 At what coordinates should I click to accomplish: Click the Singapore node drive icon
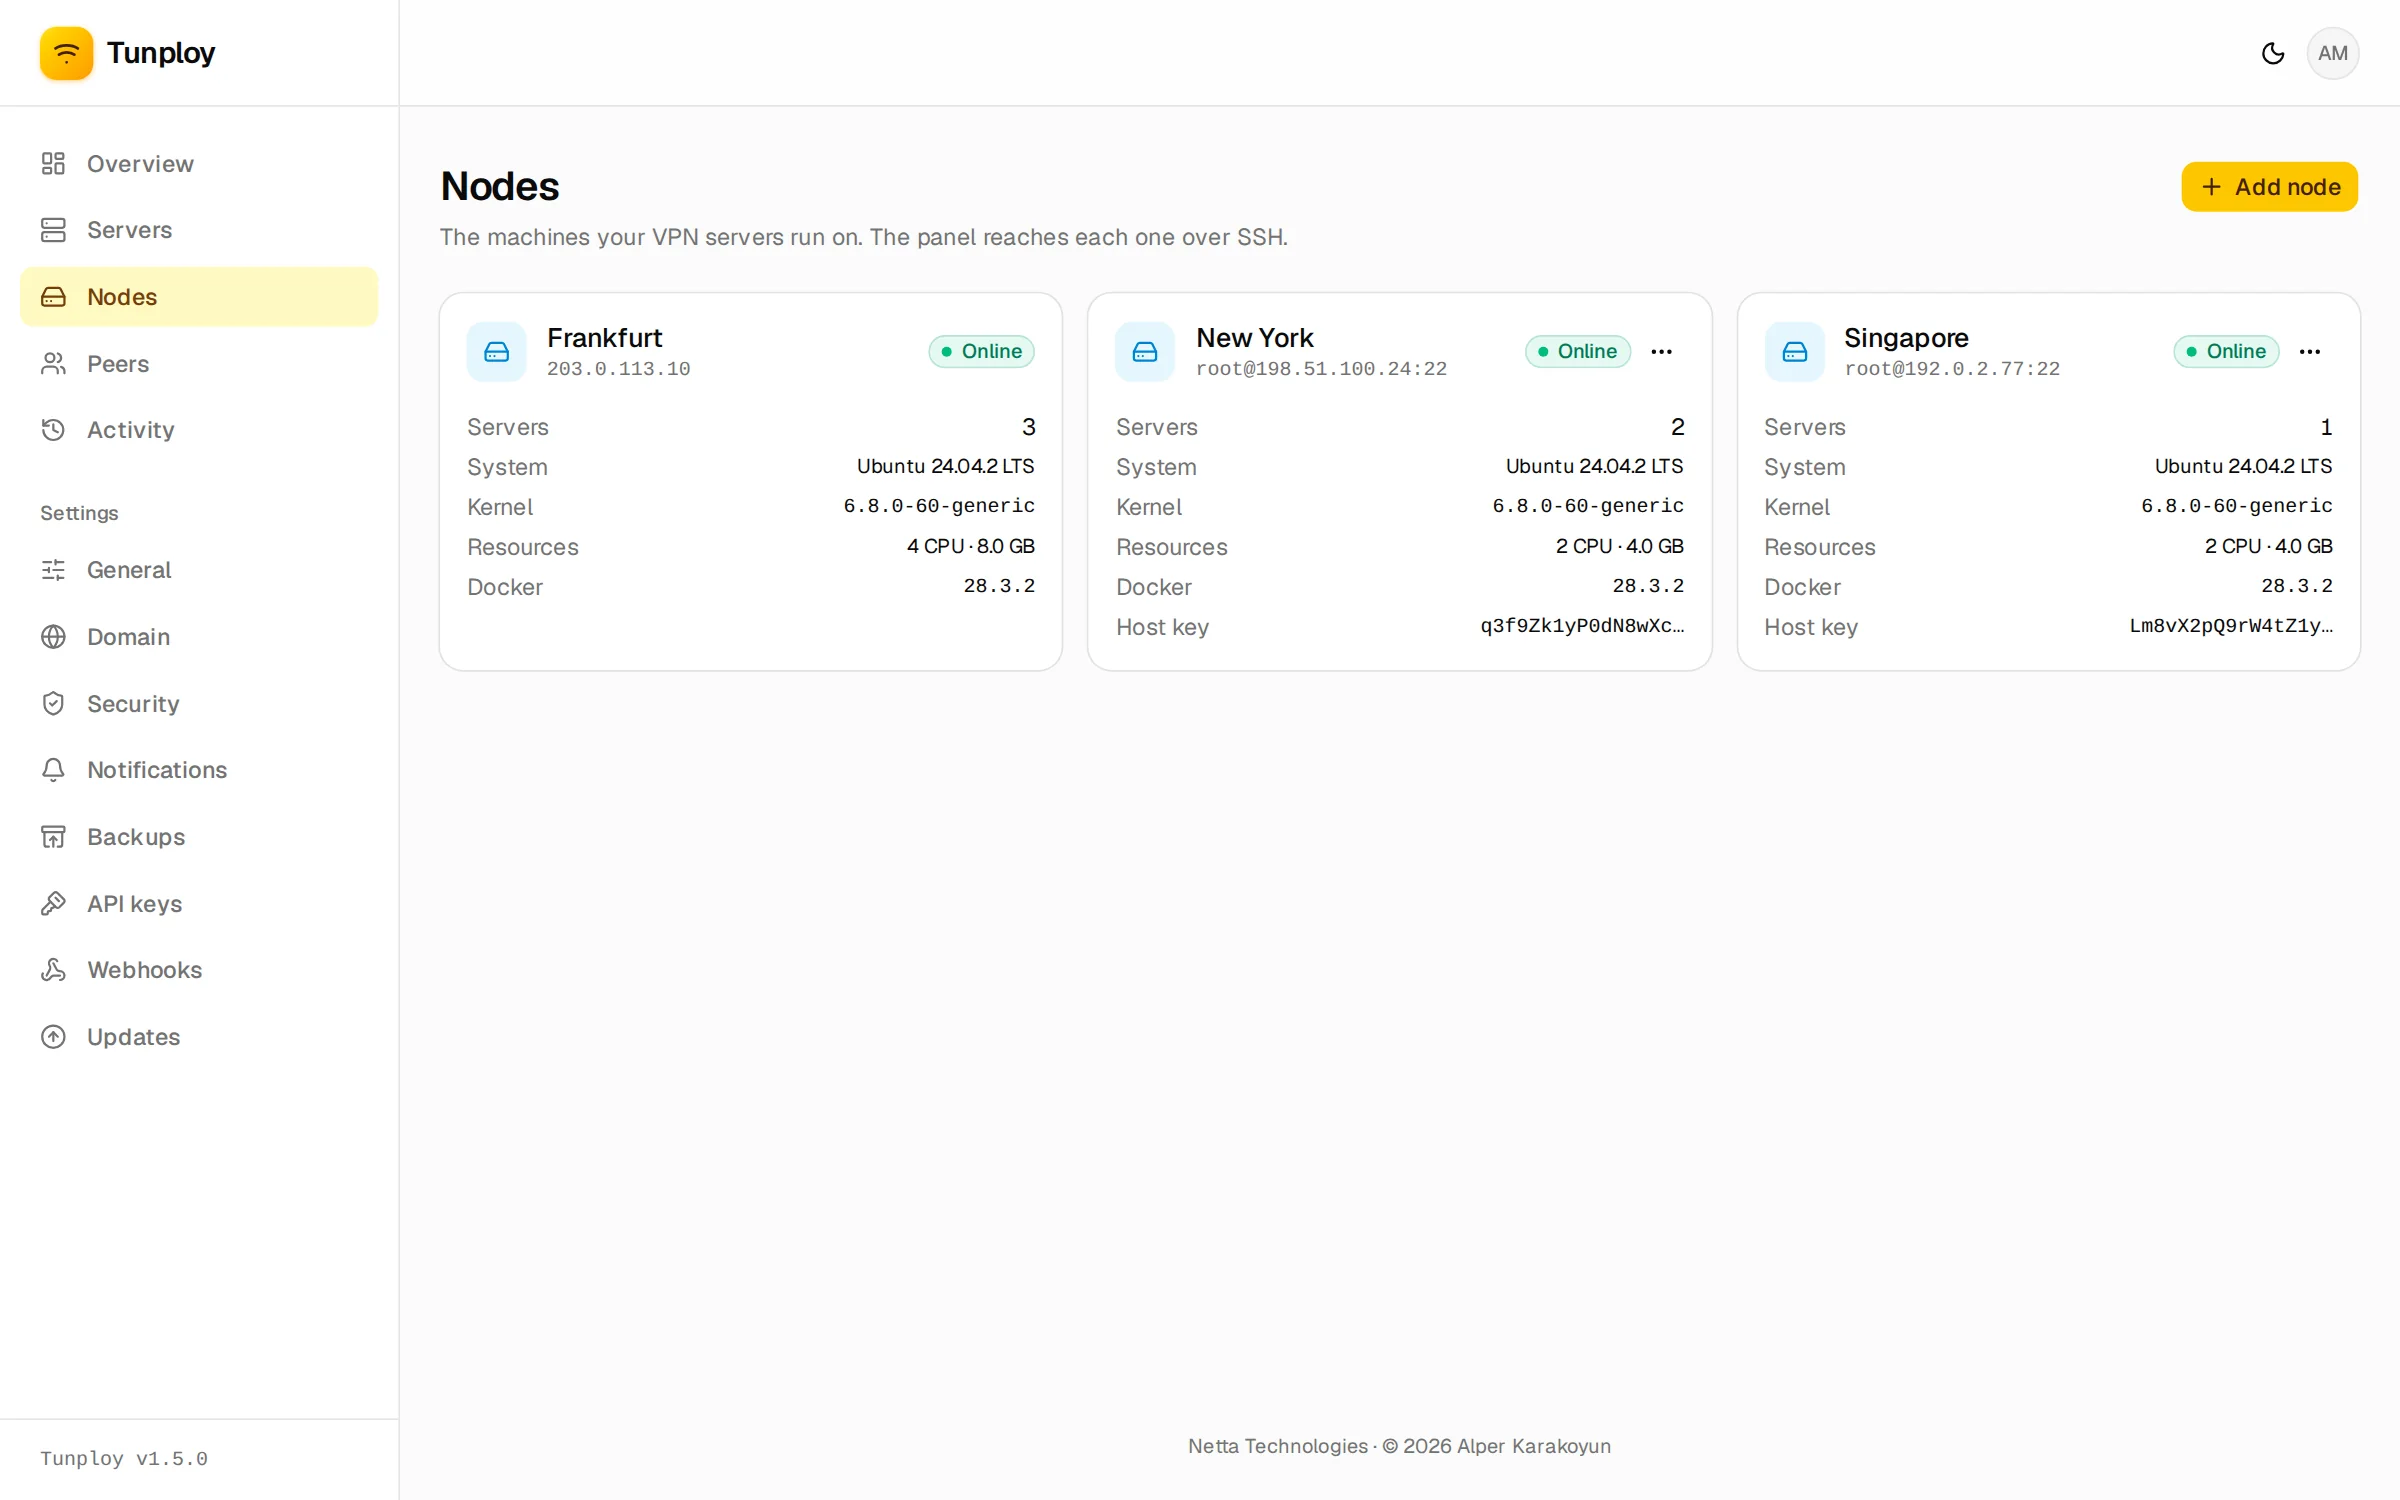pyautogui.click(x=1794, y=352)
